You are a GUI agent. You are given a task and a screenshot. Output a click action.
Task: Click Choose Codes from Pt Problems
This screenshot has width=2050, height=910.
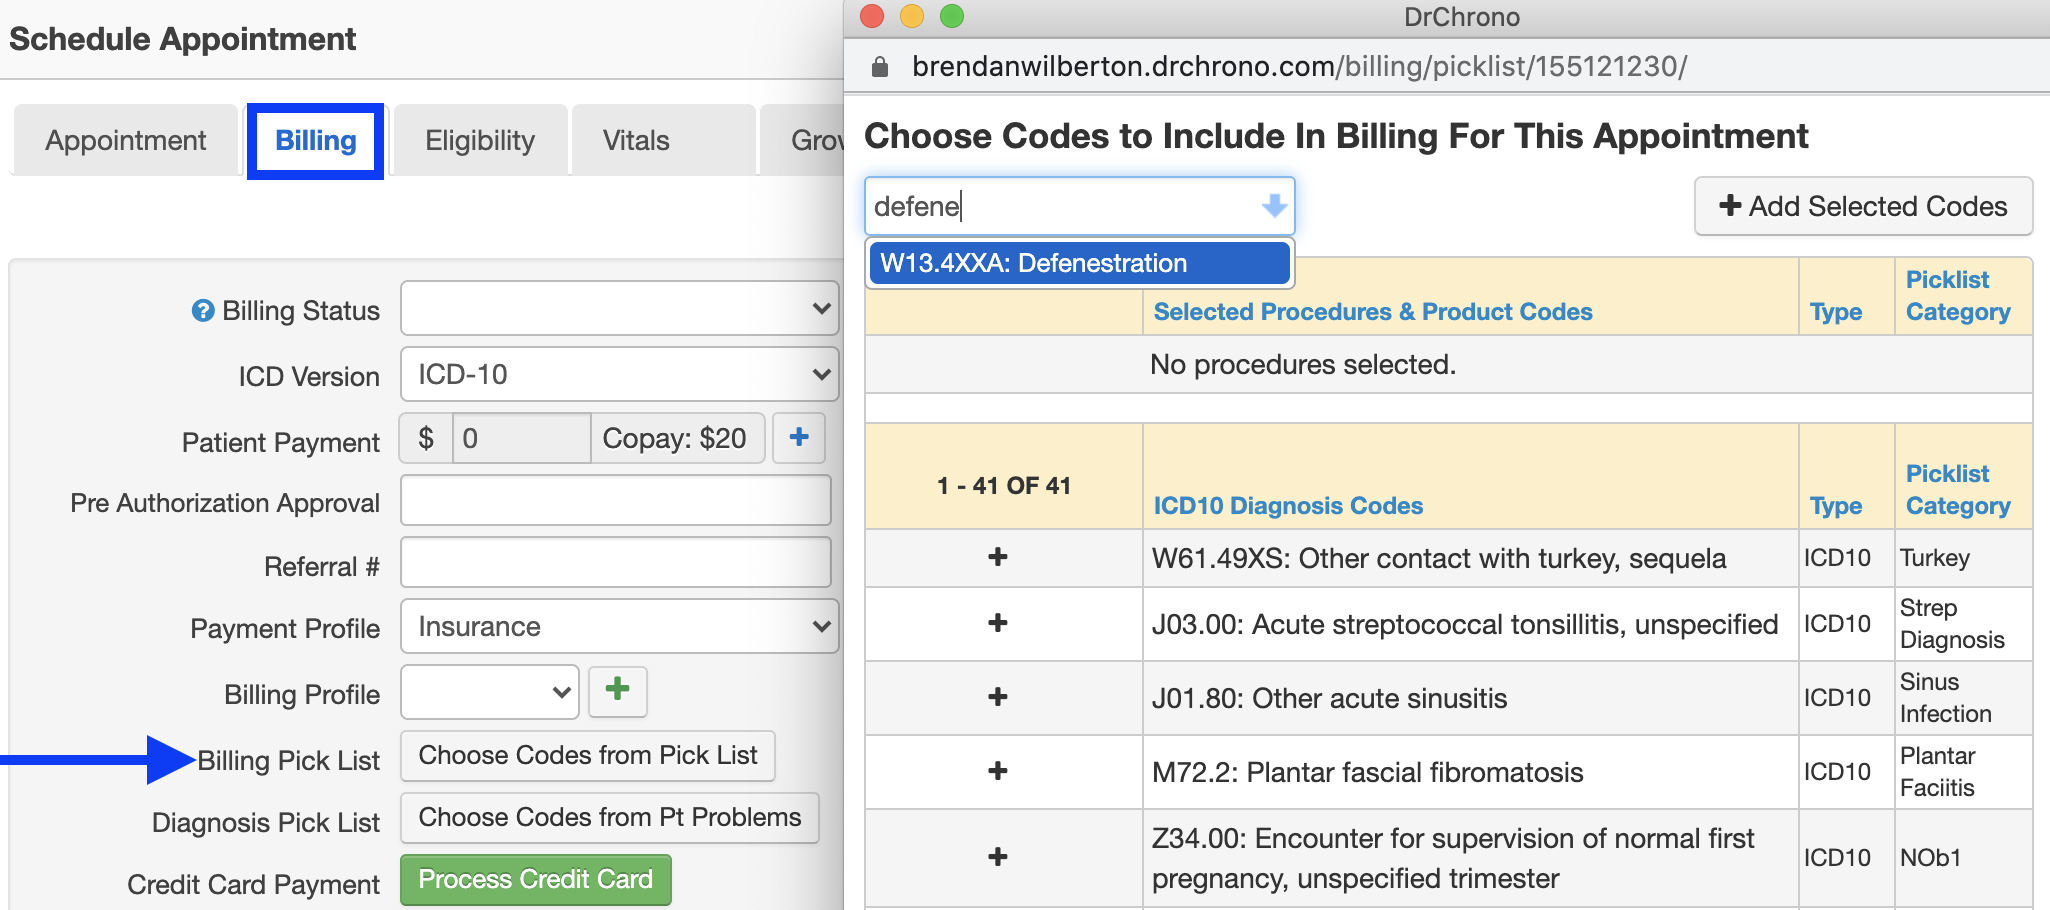pos(610,817)
